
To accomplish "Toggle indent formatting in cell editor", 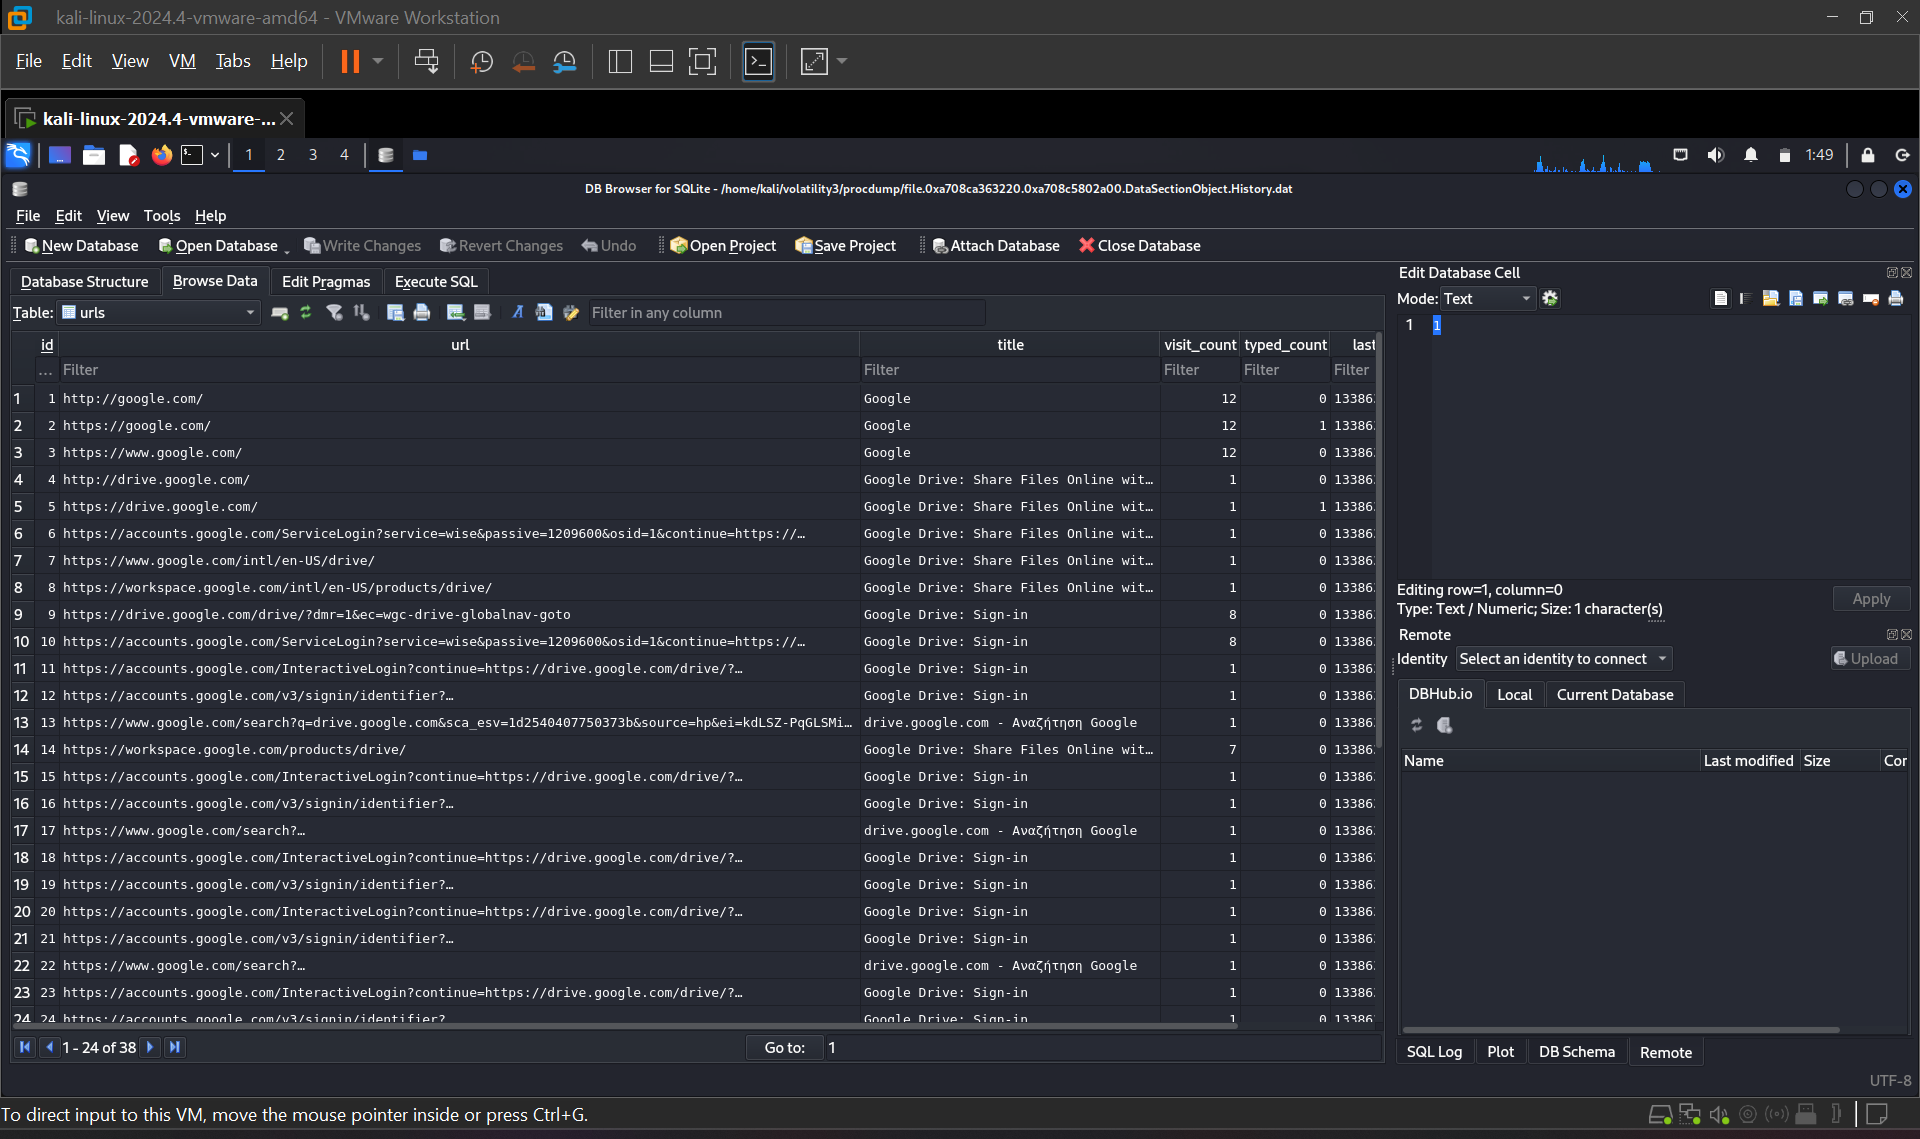I will pyautogui.click(x=1745, y=298).
